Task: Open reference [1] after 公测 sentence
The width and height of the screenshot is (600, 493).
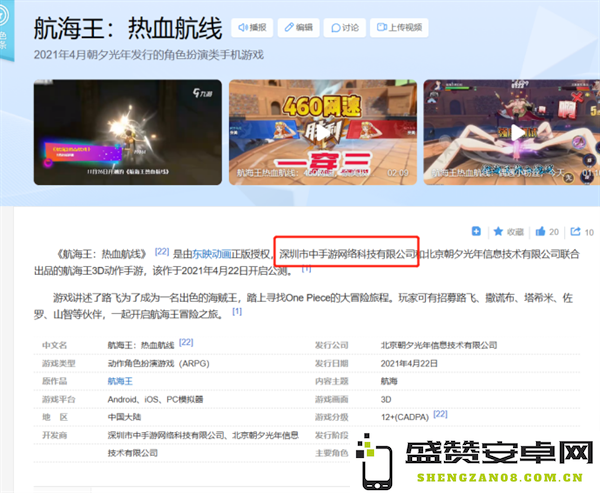Action: pos(307,269)
